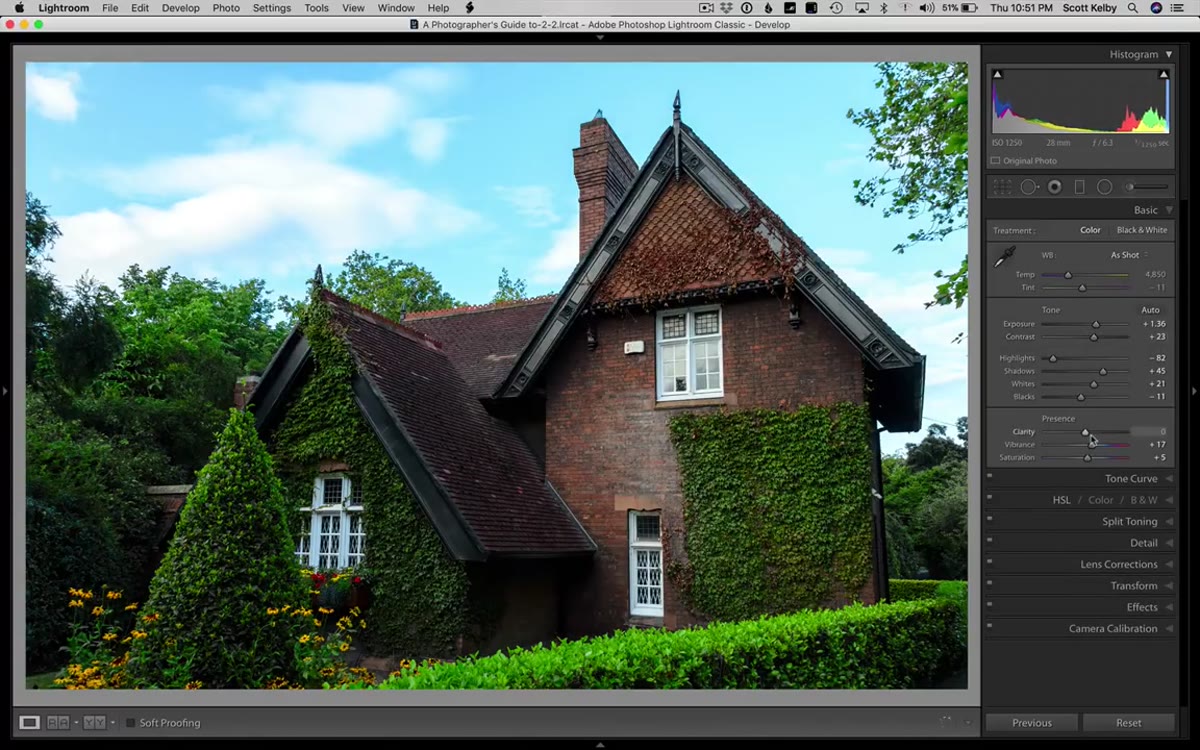The height and width of the screenshot is (750, 1200).
Task: Open Siri from the menu bar
Action: coord(1157,8)
